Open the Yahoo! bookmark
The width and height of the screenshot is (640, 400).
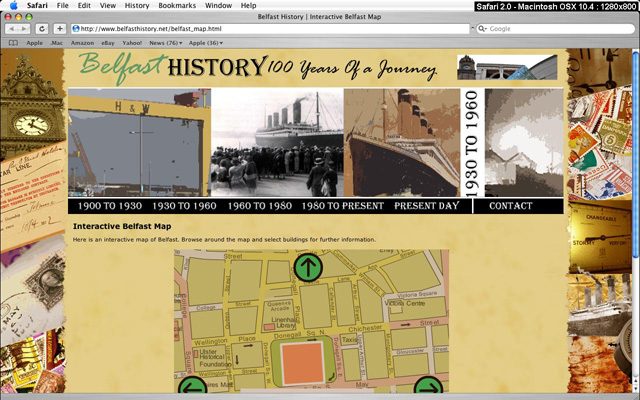pos(132,43)
